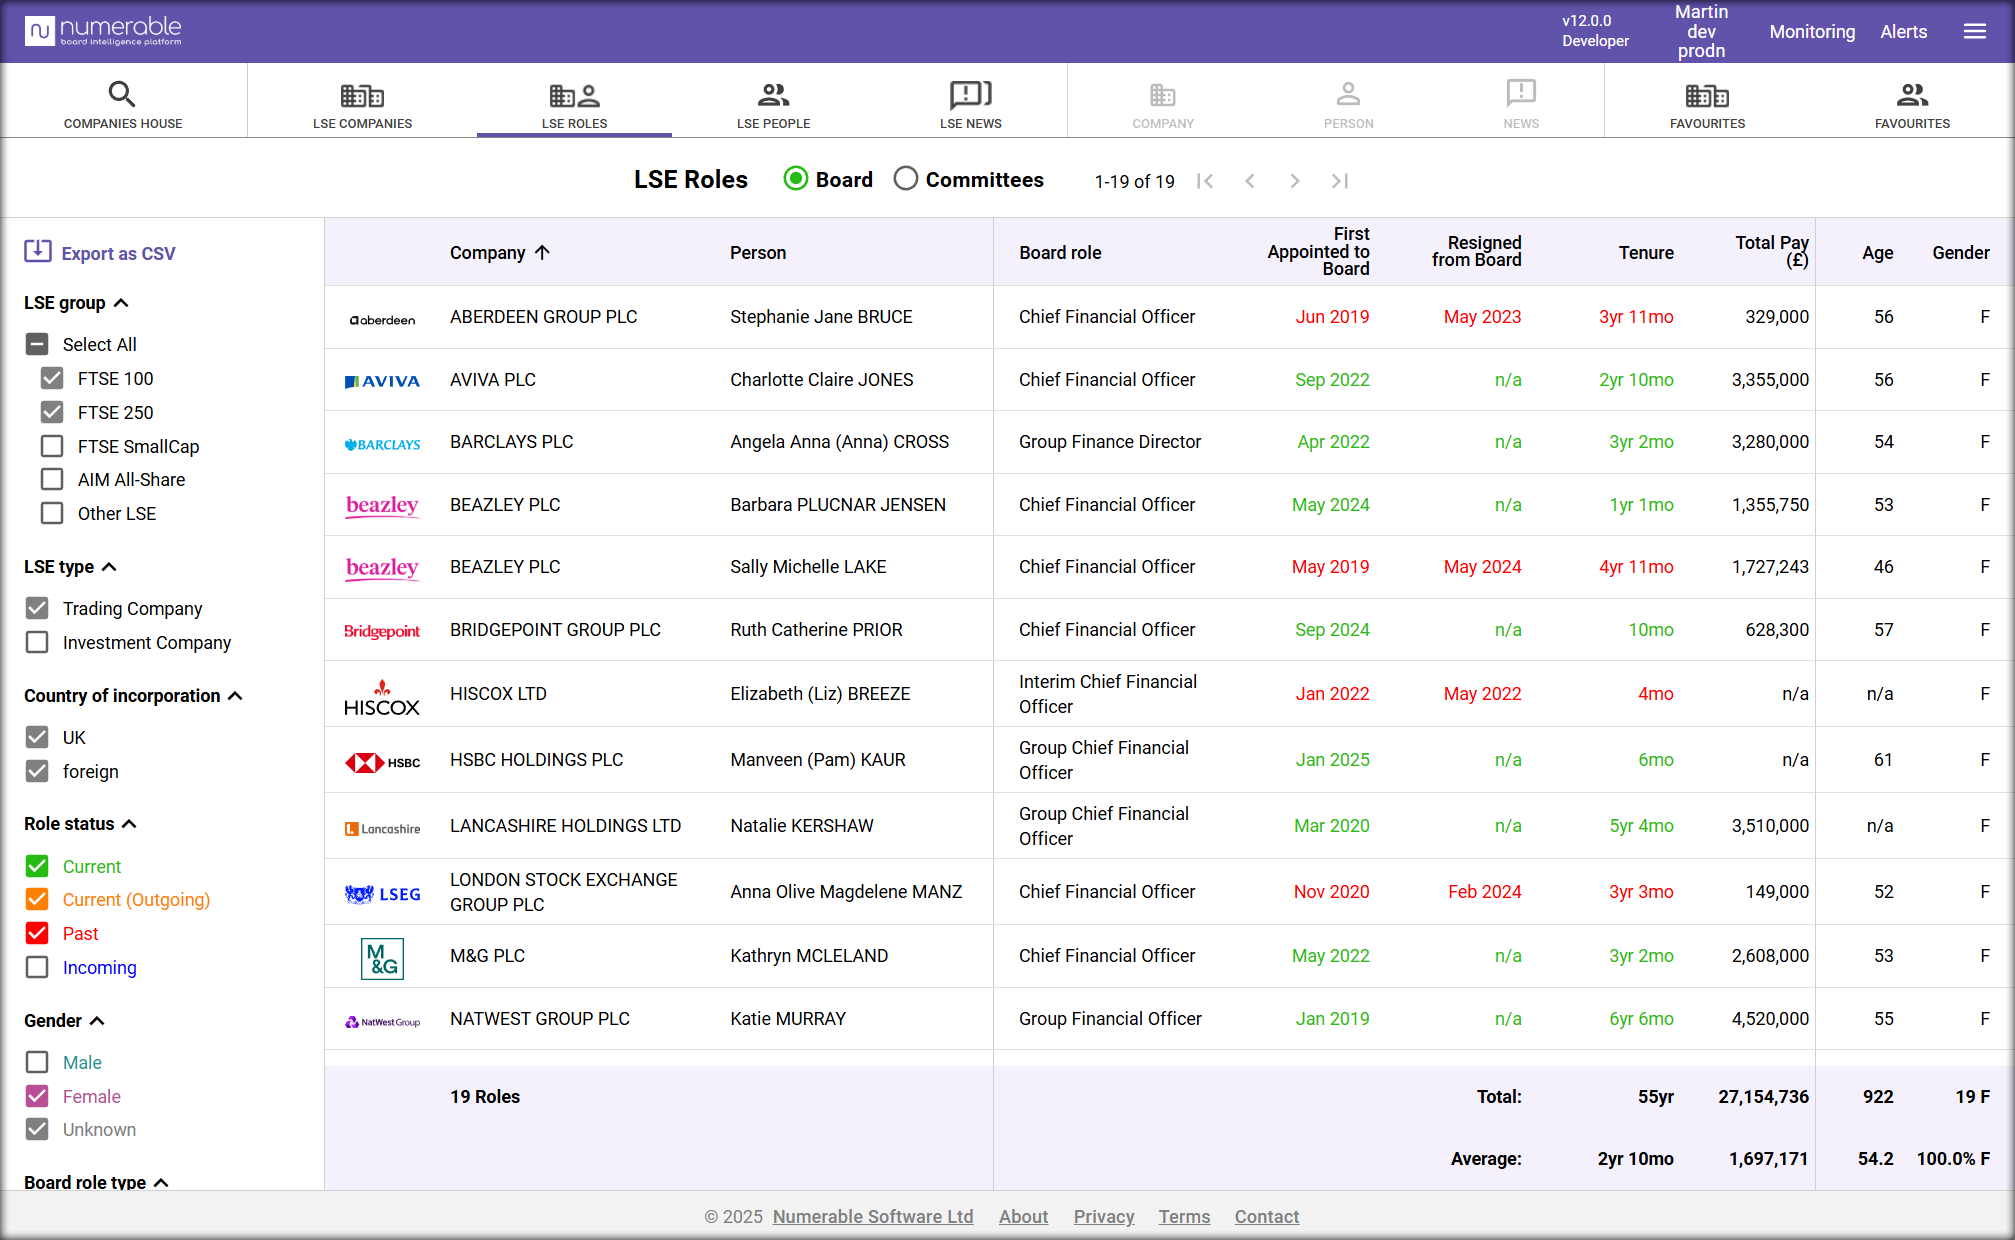
Task: Click the Bridgepoint company logo
Action: (x=382, y=631)
